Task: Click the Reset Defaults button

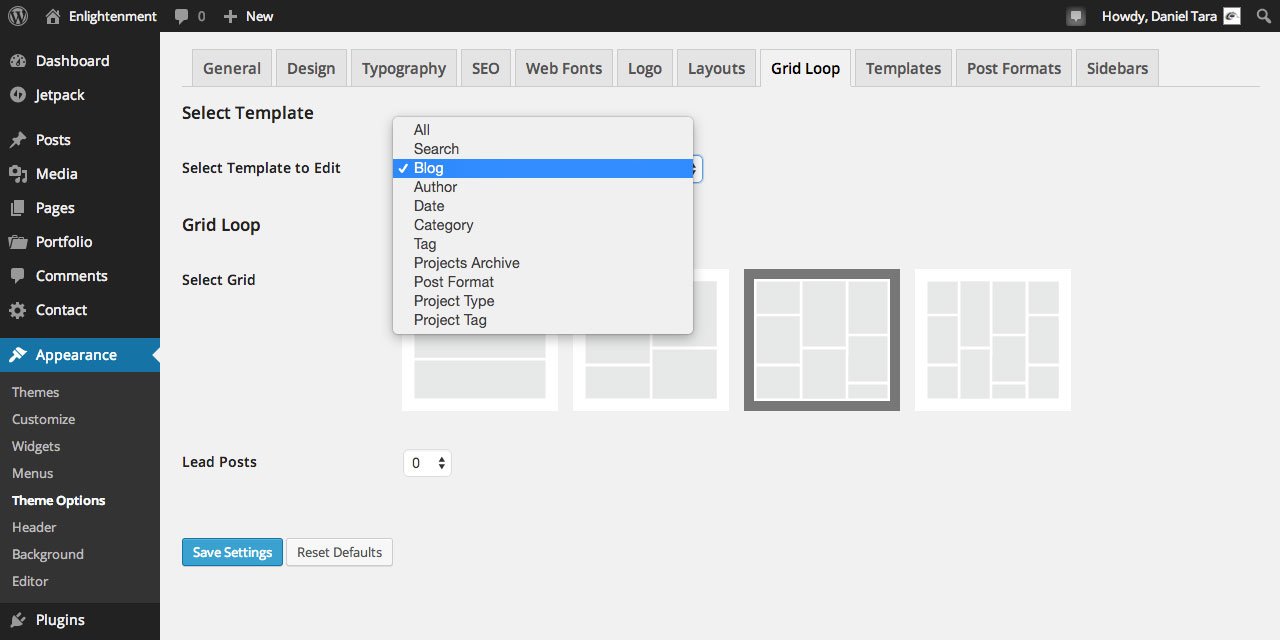Action: 339,552
